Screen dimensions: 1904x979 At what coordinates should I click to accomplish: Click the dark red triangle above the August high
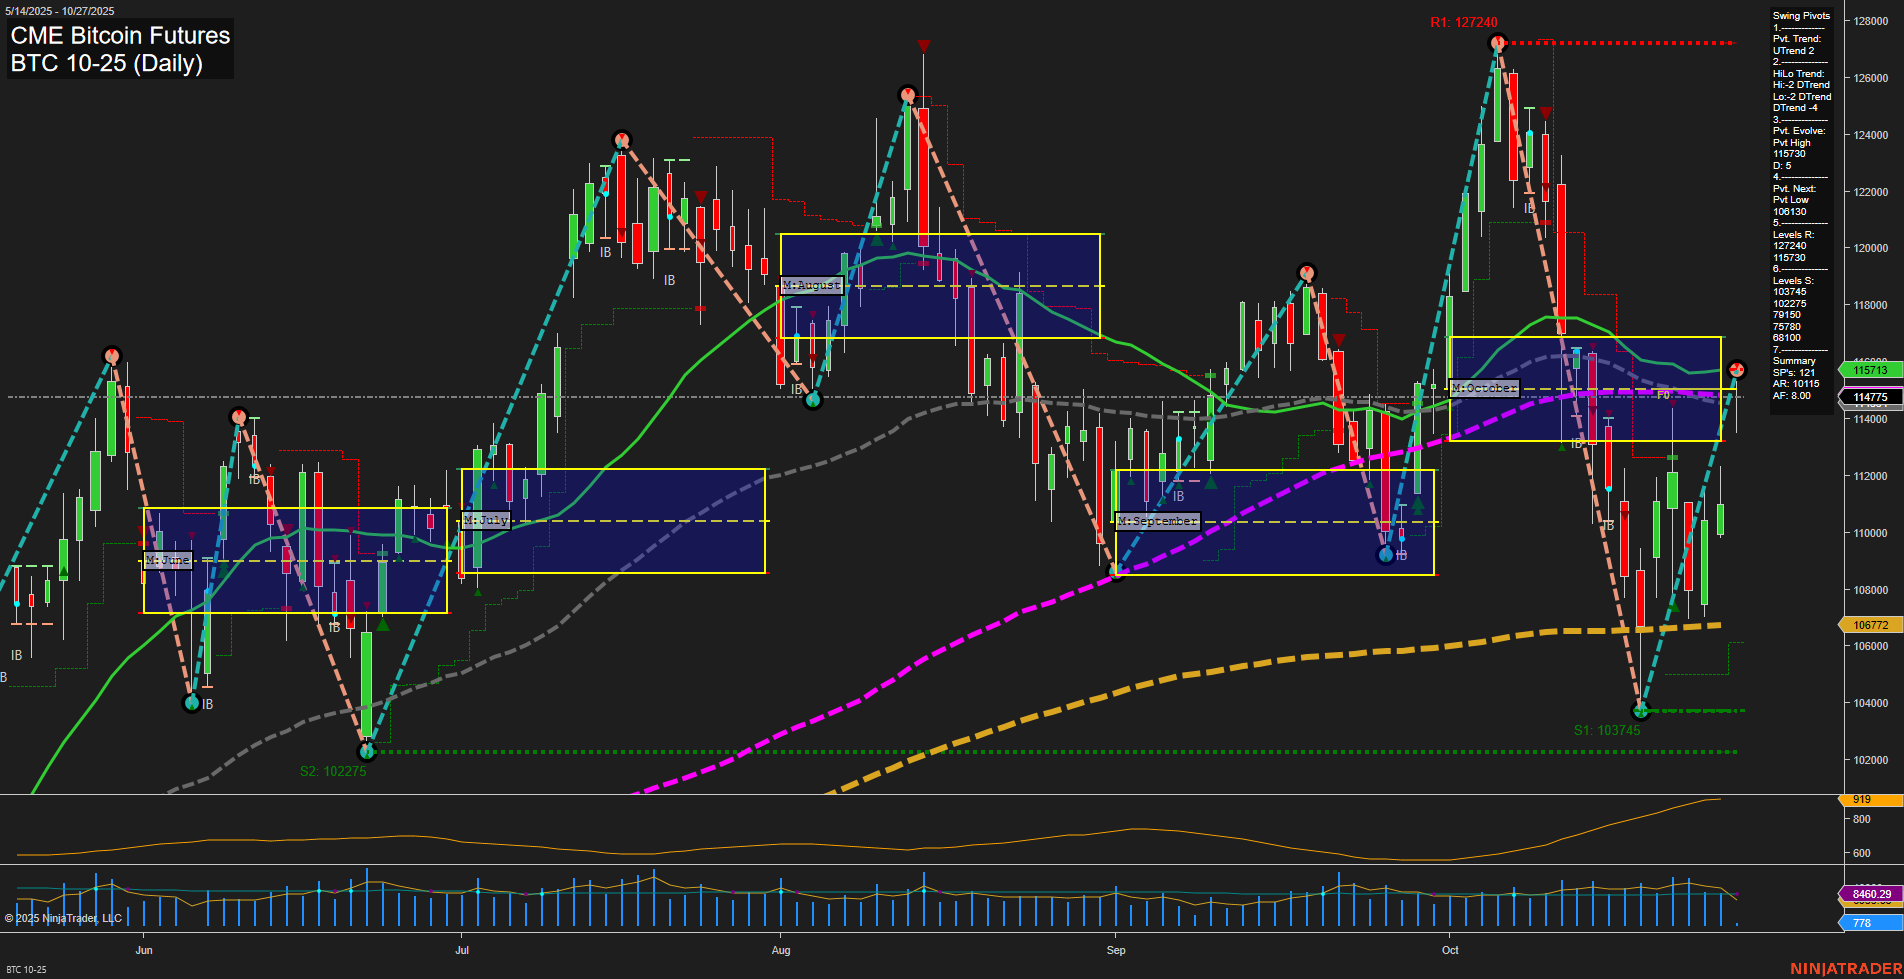pos(924,46)
